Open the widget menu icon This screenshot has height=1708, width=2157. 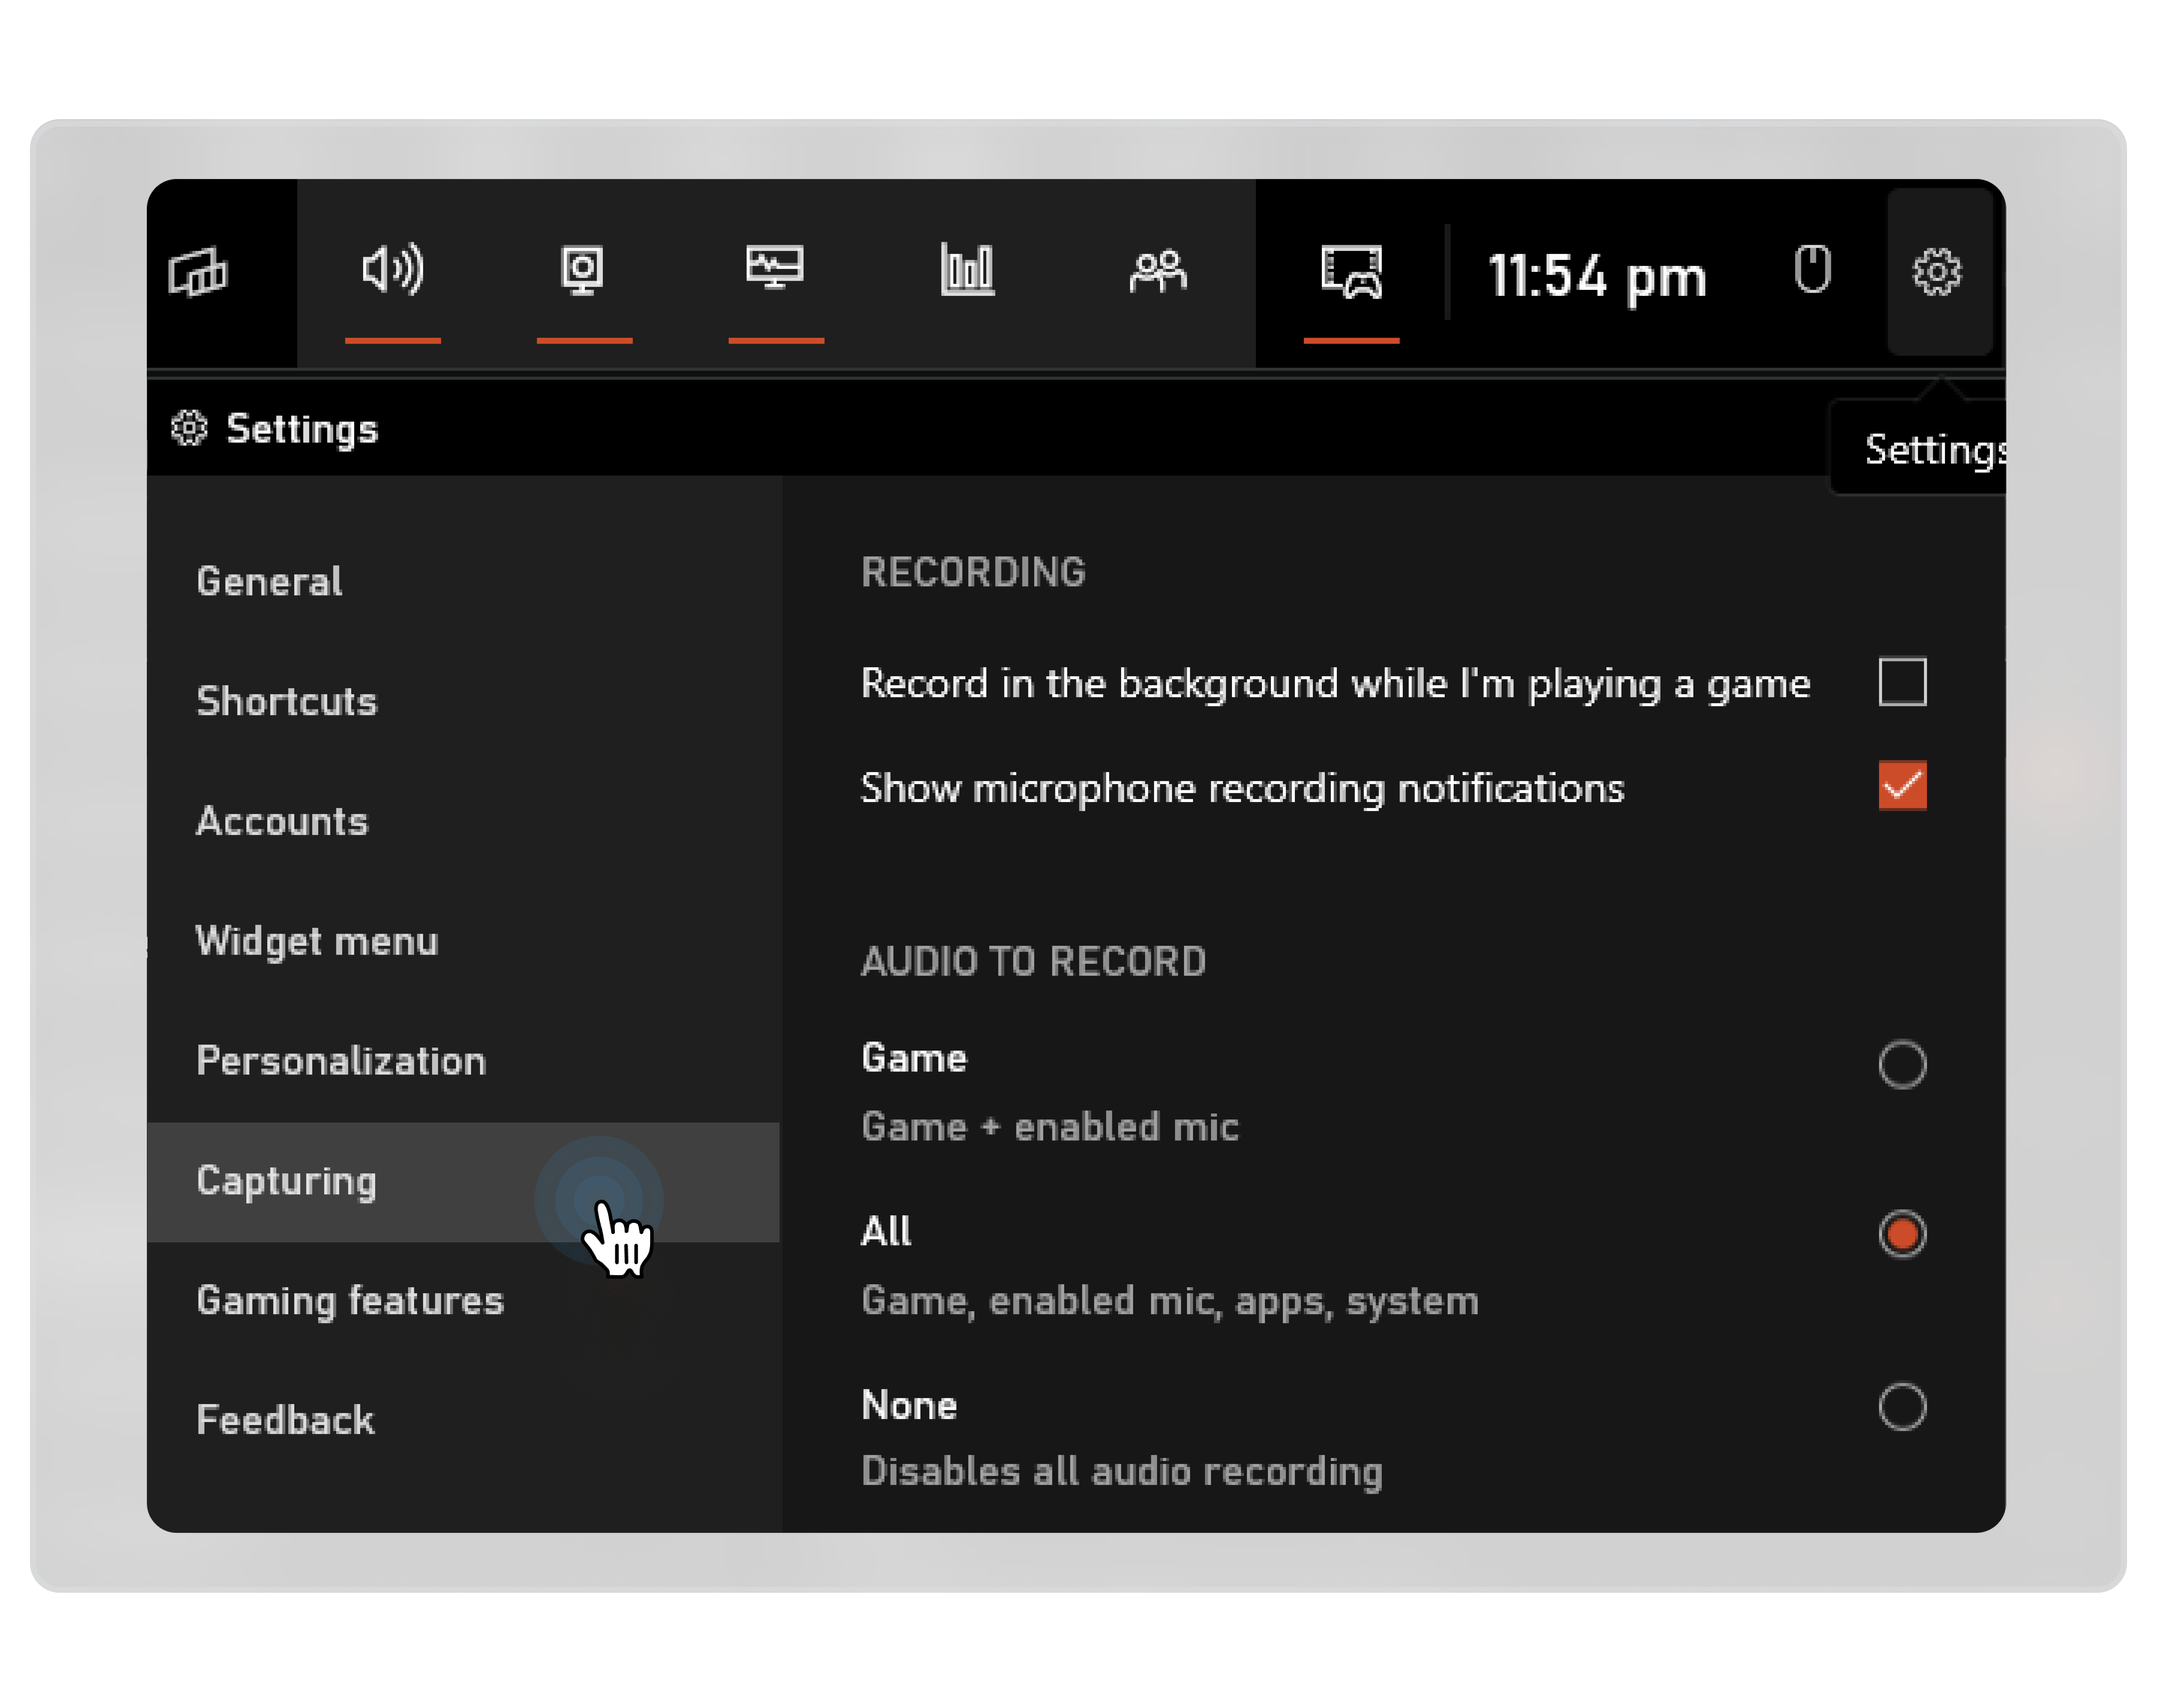click(199, 272)
